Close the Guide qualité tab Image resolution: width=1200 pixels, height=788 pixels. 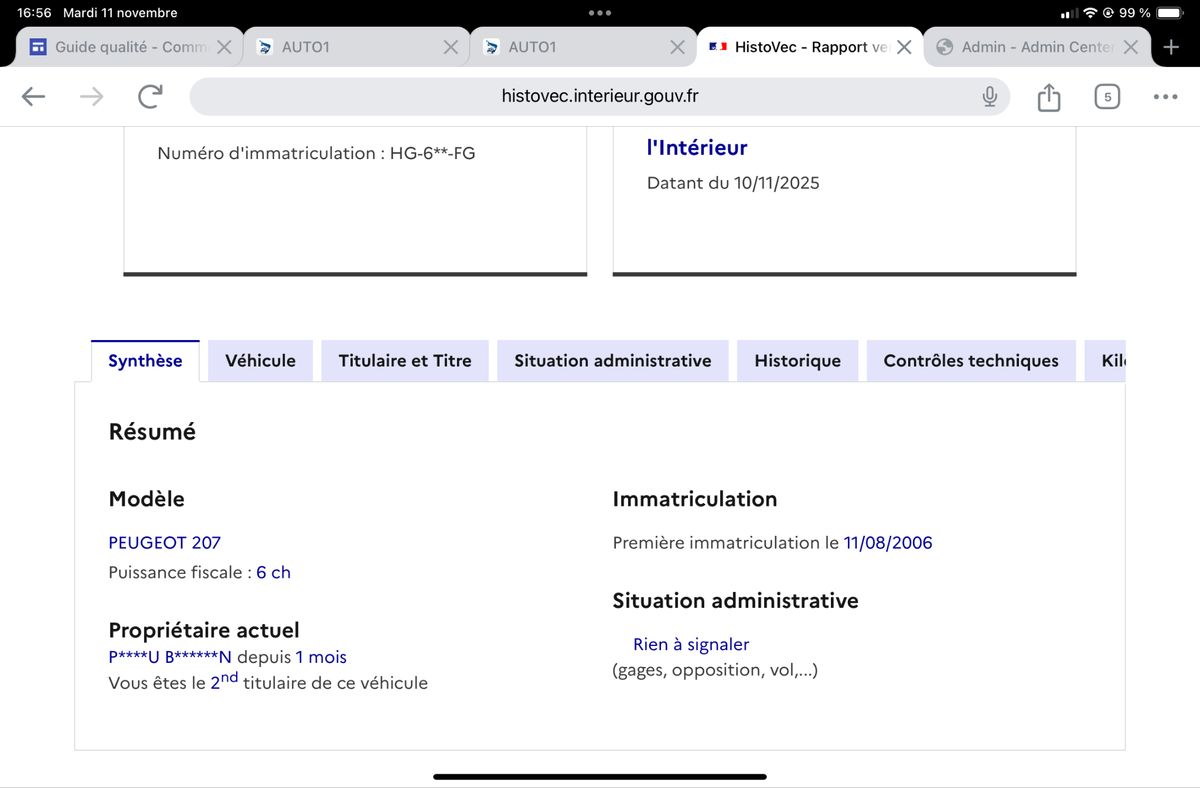click(224, 47)
